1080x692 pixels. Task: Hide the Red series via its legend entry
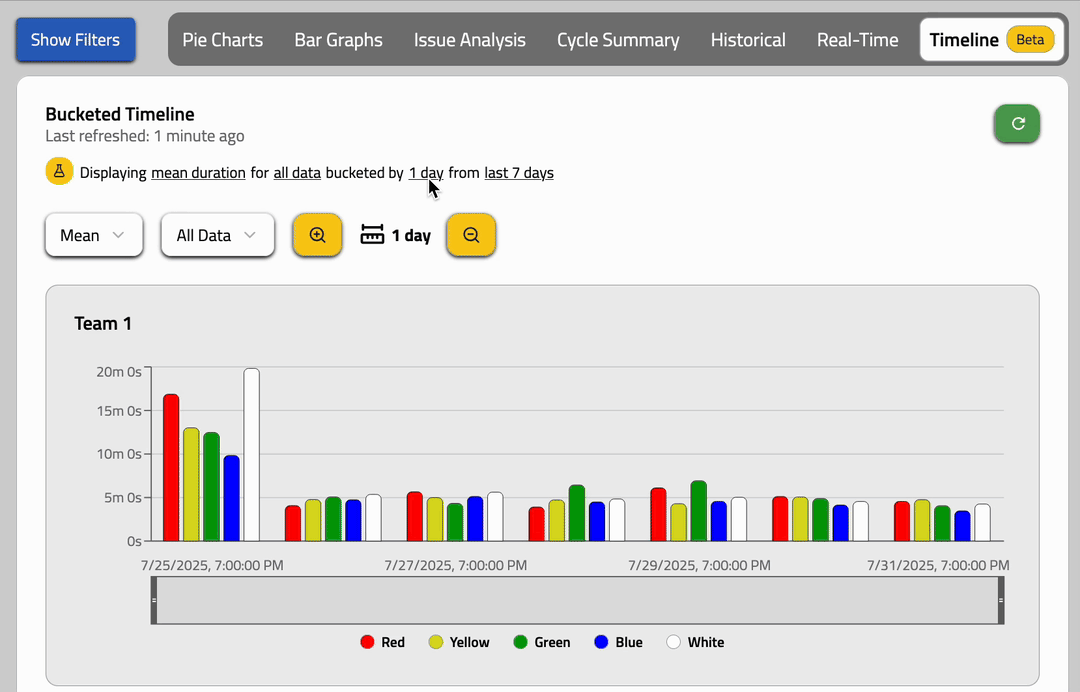click(x=382, y=641)
